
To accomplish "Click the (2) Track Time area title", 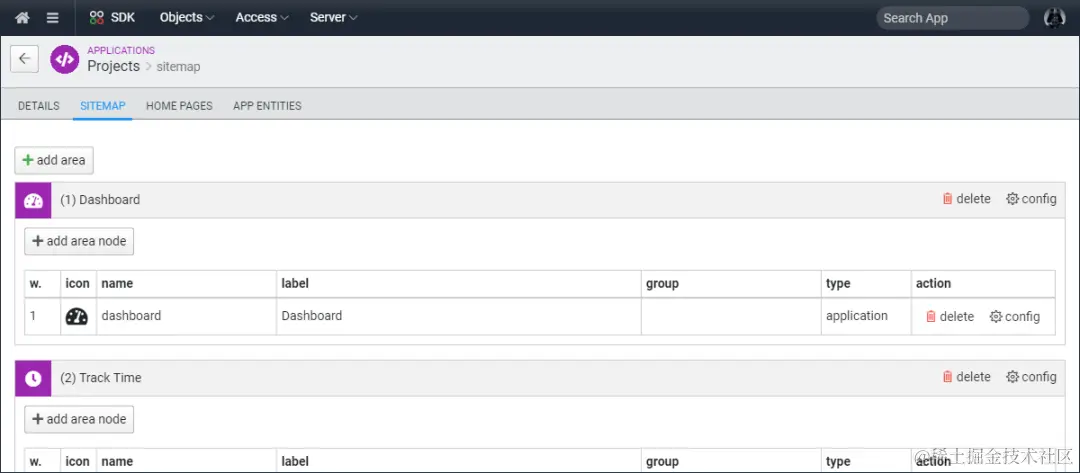I will click(x=101, y=378).
